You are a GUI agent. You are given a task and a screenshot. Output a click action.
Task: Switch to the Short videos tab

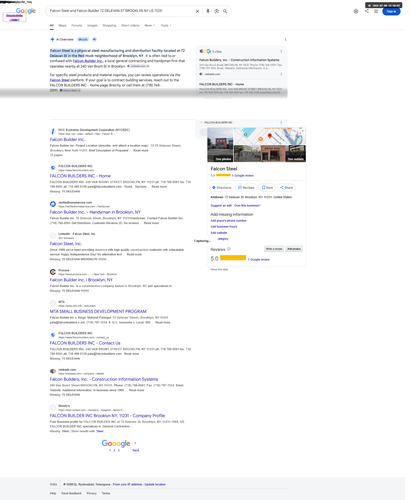click(130, 25)
